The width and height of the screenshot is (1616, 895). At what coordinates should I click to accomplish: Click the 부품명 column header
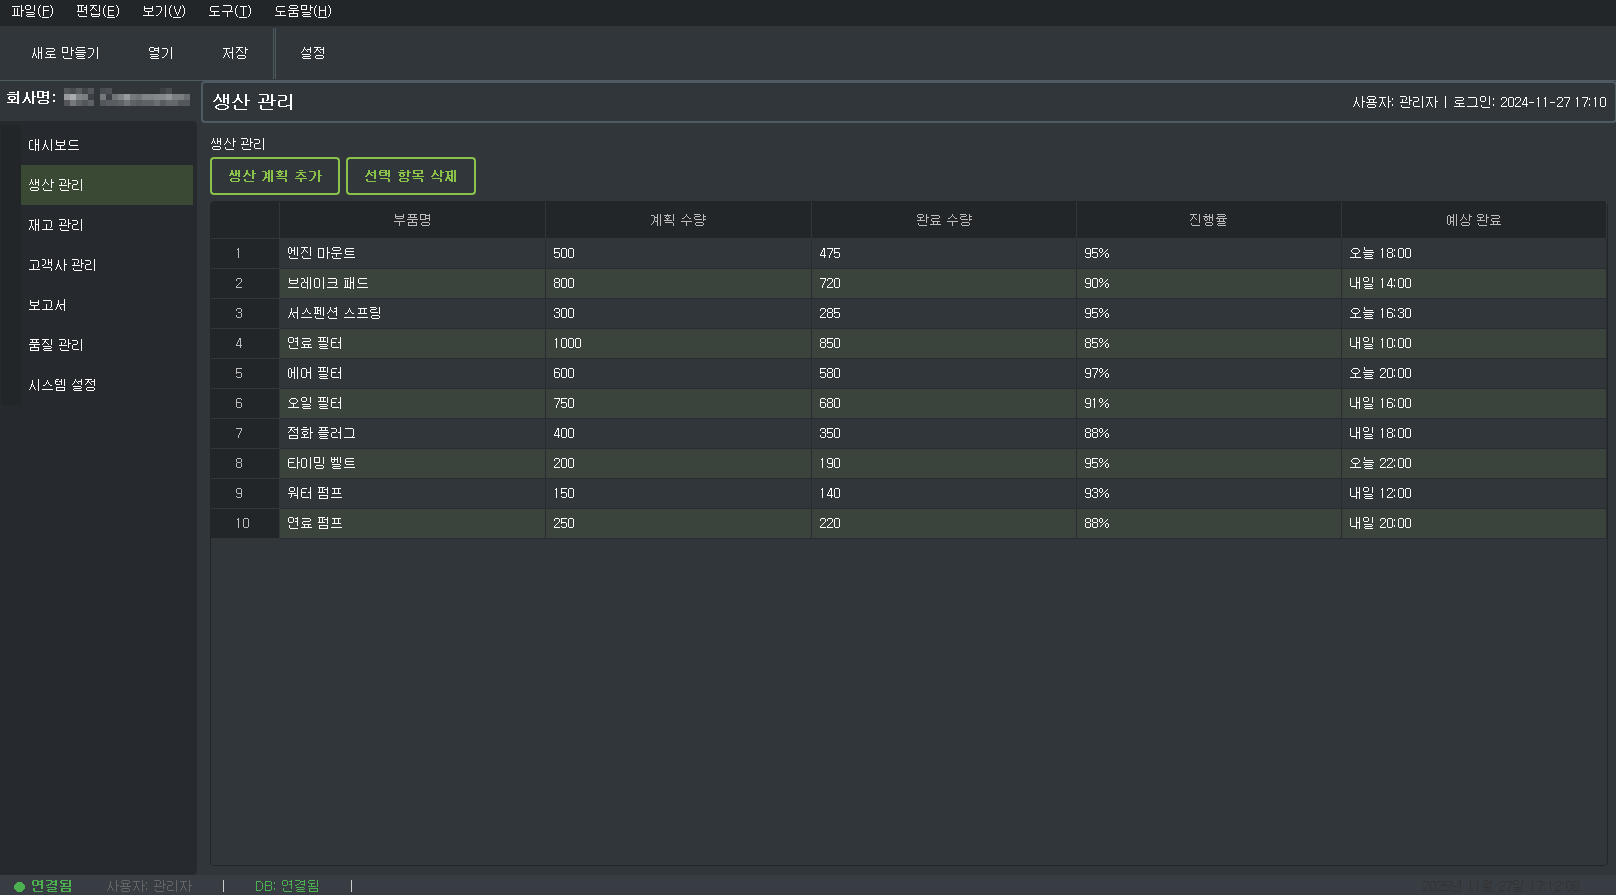412,220
